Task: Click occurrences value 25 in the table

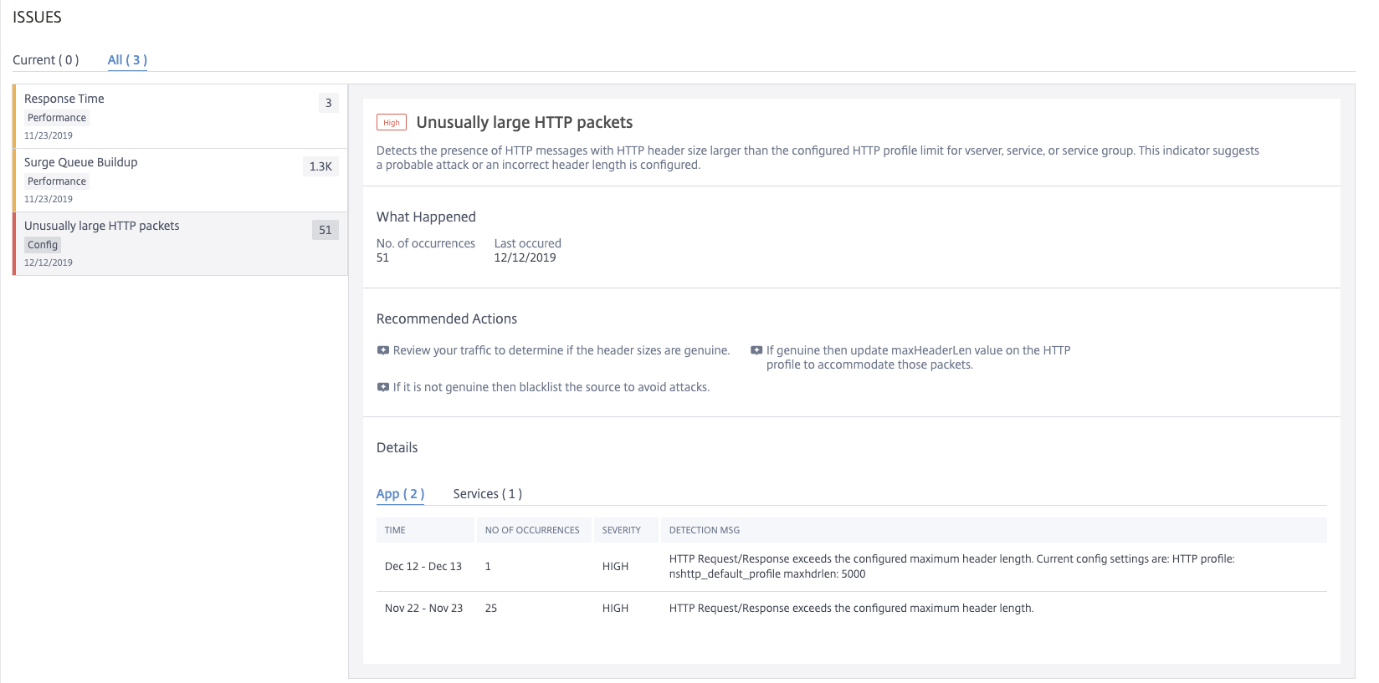Action: pos(491,608)
